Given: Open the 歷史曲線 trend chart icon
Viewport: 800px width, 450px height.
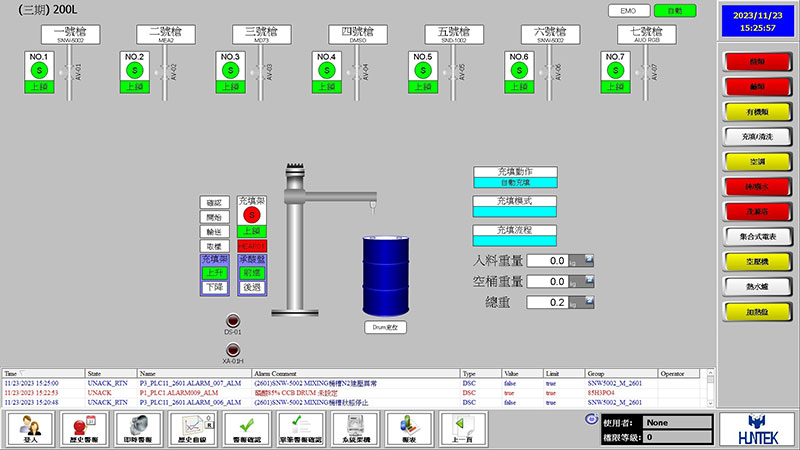Looking at the screenshot, I should pyautogui.click(x=191, y=428).
